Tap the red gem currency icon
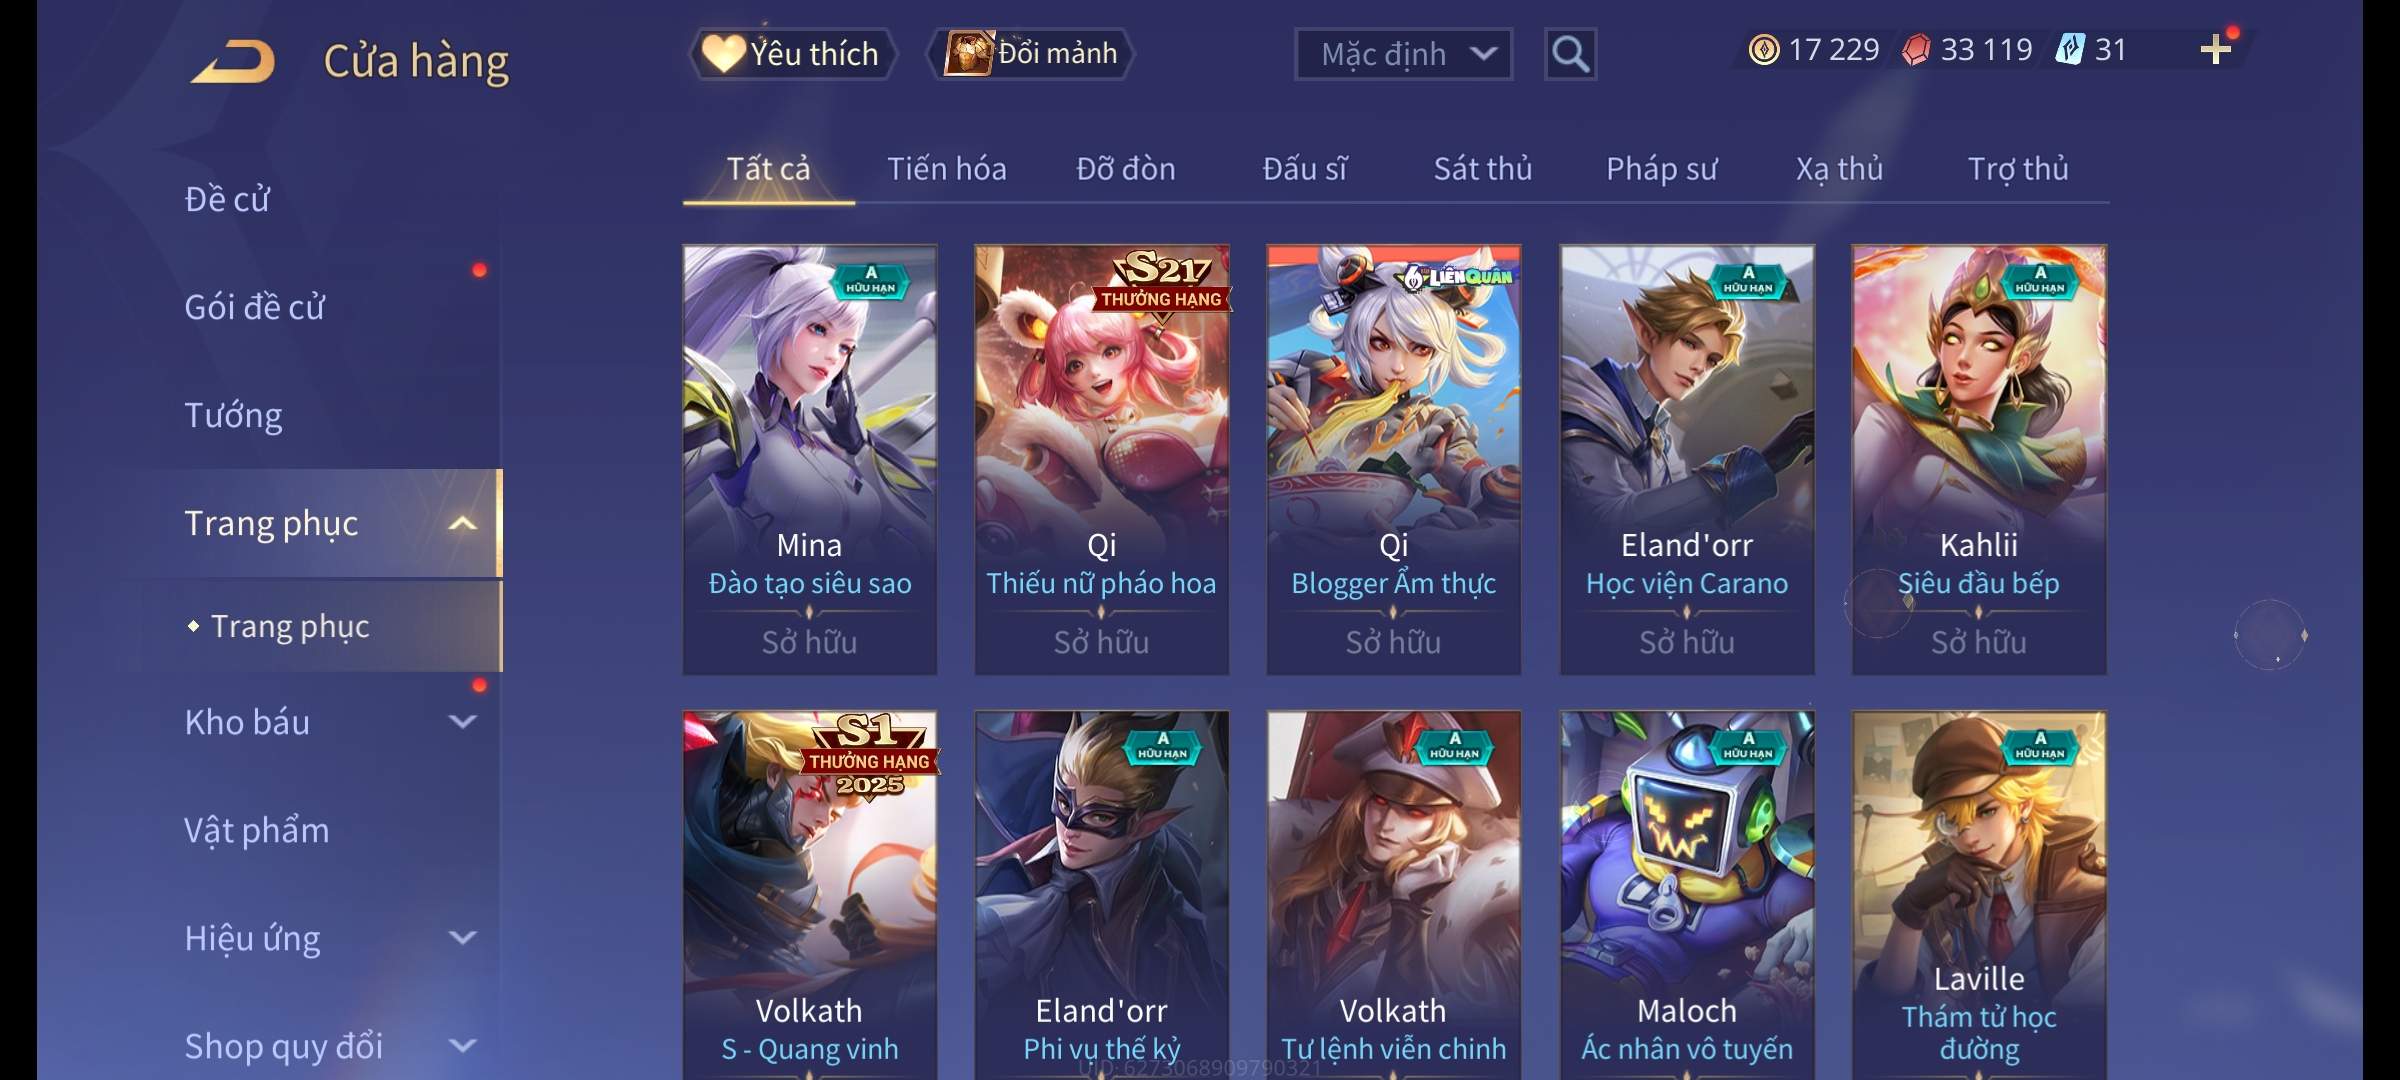This screenshot has height=1080, width=2400. coord(1915,50)
